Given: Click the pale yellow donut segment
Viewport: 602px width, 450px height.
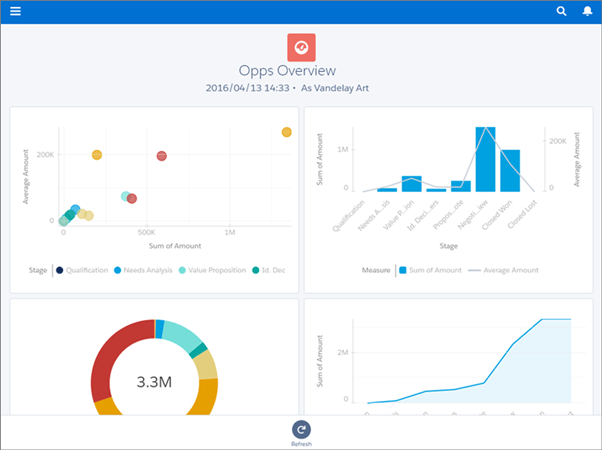Looking at the screenshot, I should [x=207, y=365].
